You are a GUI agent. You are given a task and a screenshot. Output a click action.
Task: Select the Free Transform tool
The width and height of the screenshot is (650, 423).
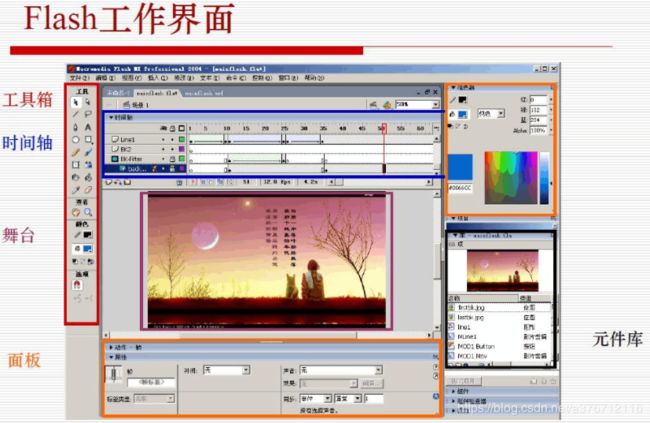click(x=76, y=165)
